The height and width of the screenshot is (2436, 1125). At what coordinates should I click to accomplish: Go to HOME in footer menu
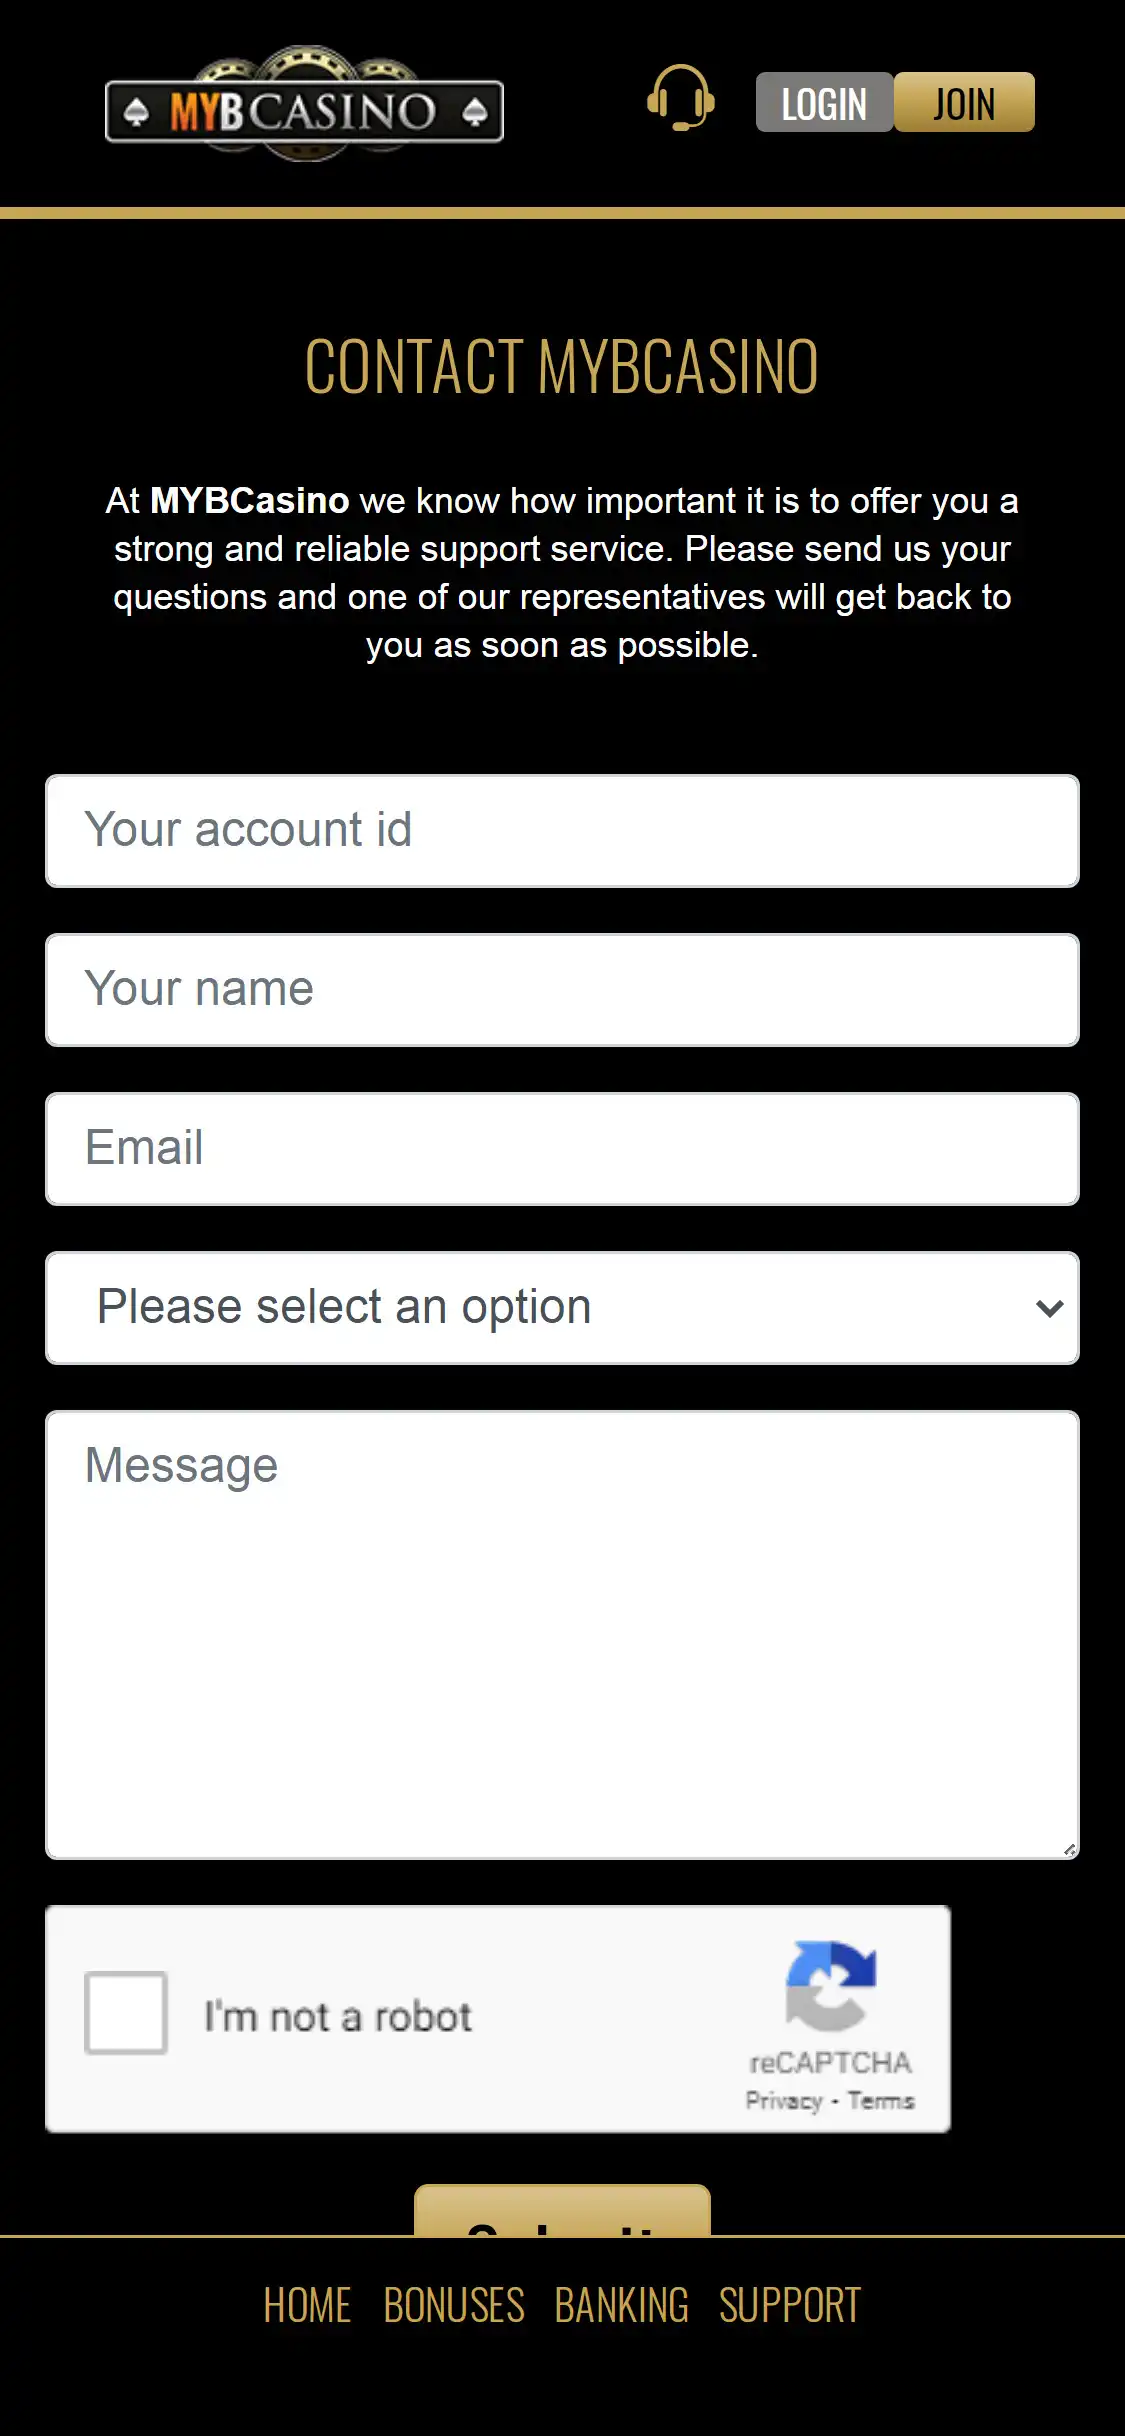tap(307, 2305)
